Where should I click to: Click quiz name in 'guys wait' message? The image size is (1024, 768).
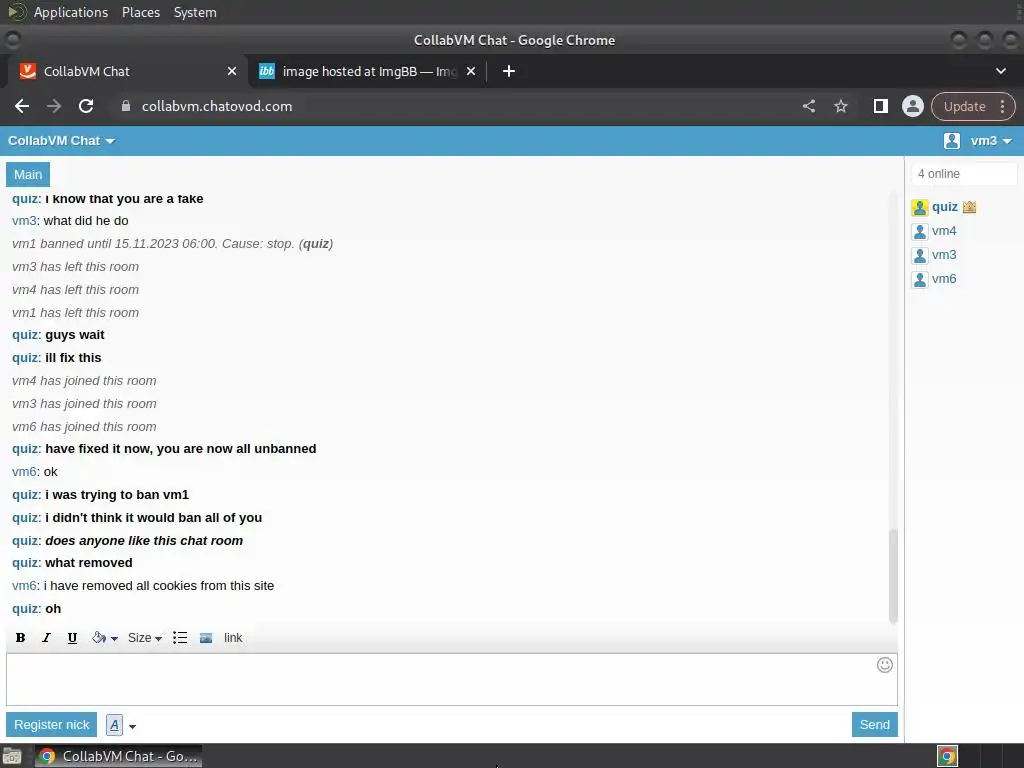[x=26, y=335]
